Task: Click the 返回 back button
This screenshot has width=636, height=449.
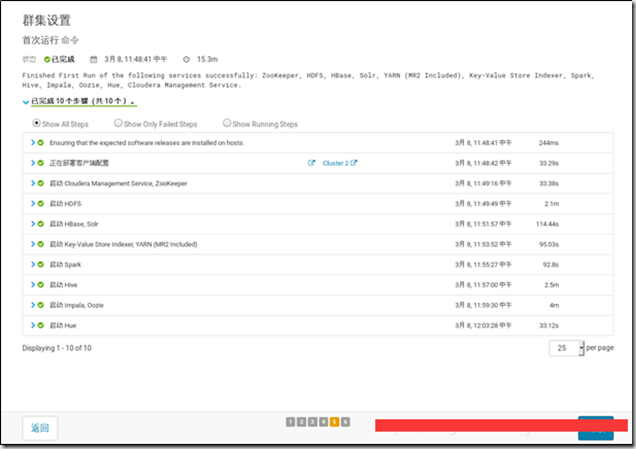Action: click(x=40, y=428)
